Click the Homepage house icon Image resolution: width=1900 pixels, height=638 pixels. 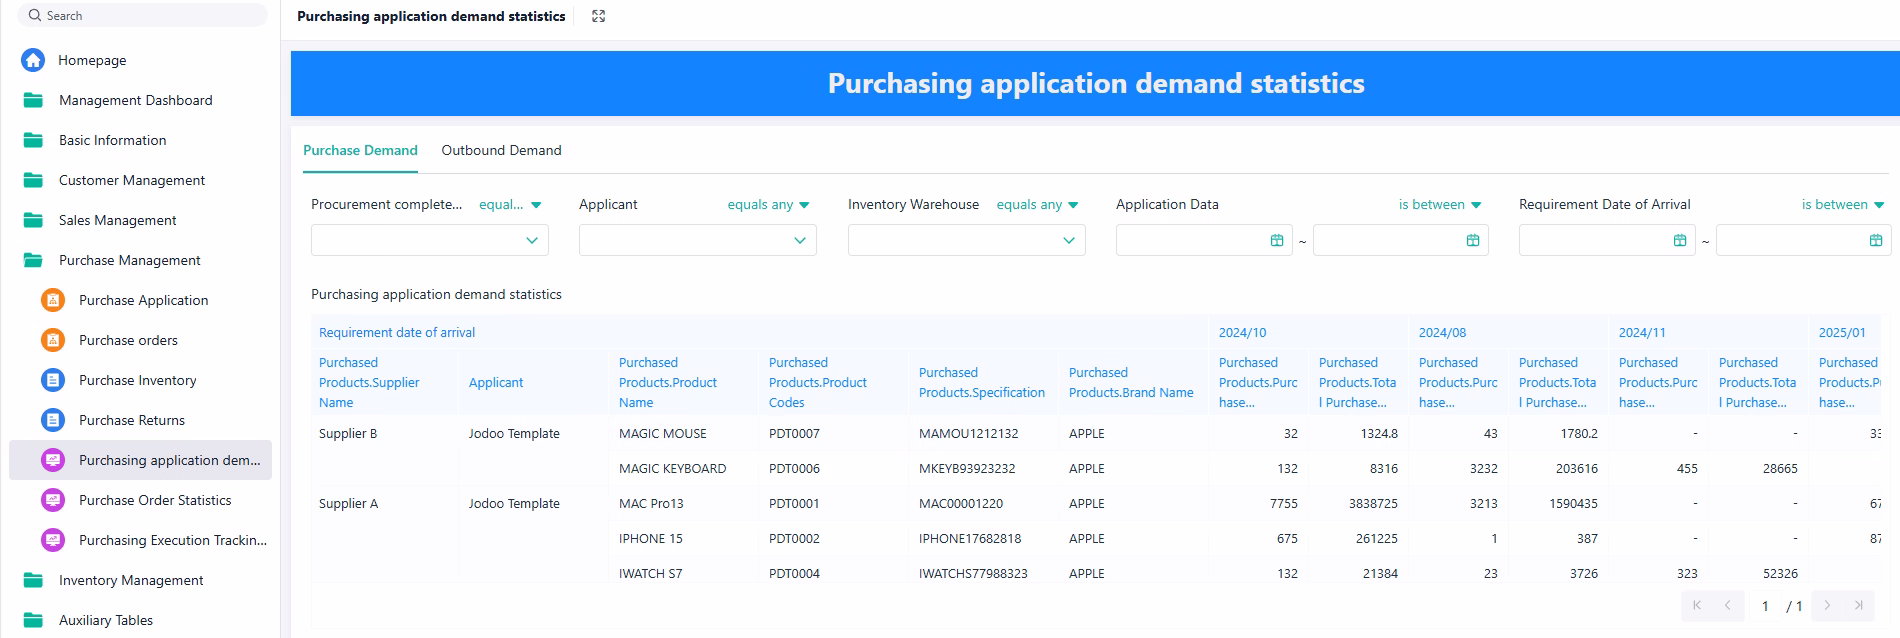(x=33, y=60)
